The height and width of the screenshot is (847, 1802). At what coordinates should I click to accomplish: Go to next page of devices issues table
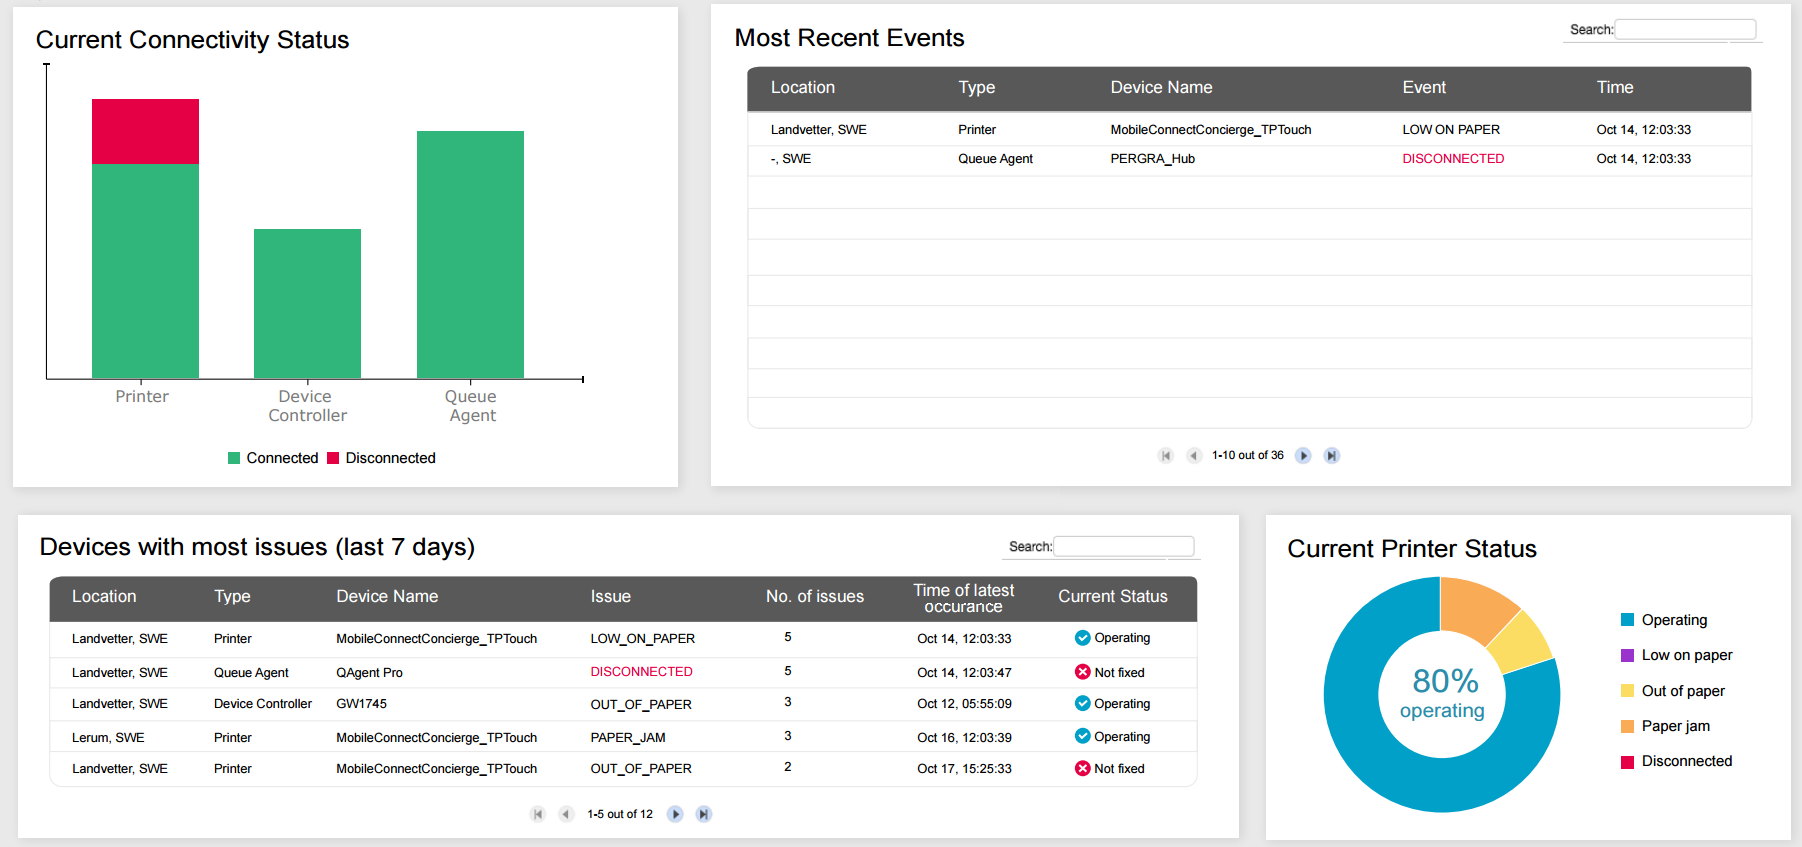pyautogui.click(x=675, y=814)
